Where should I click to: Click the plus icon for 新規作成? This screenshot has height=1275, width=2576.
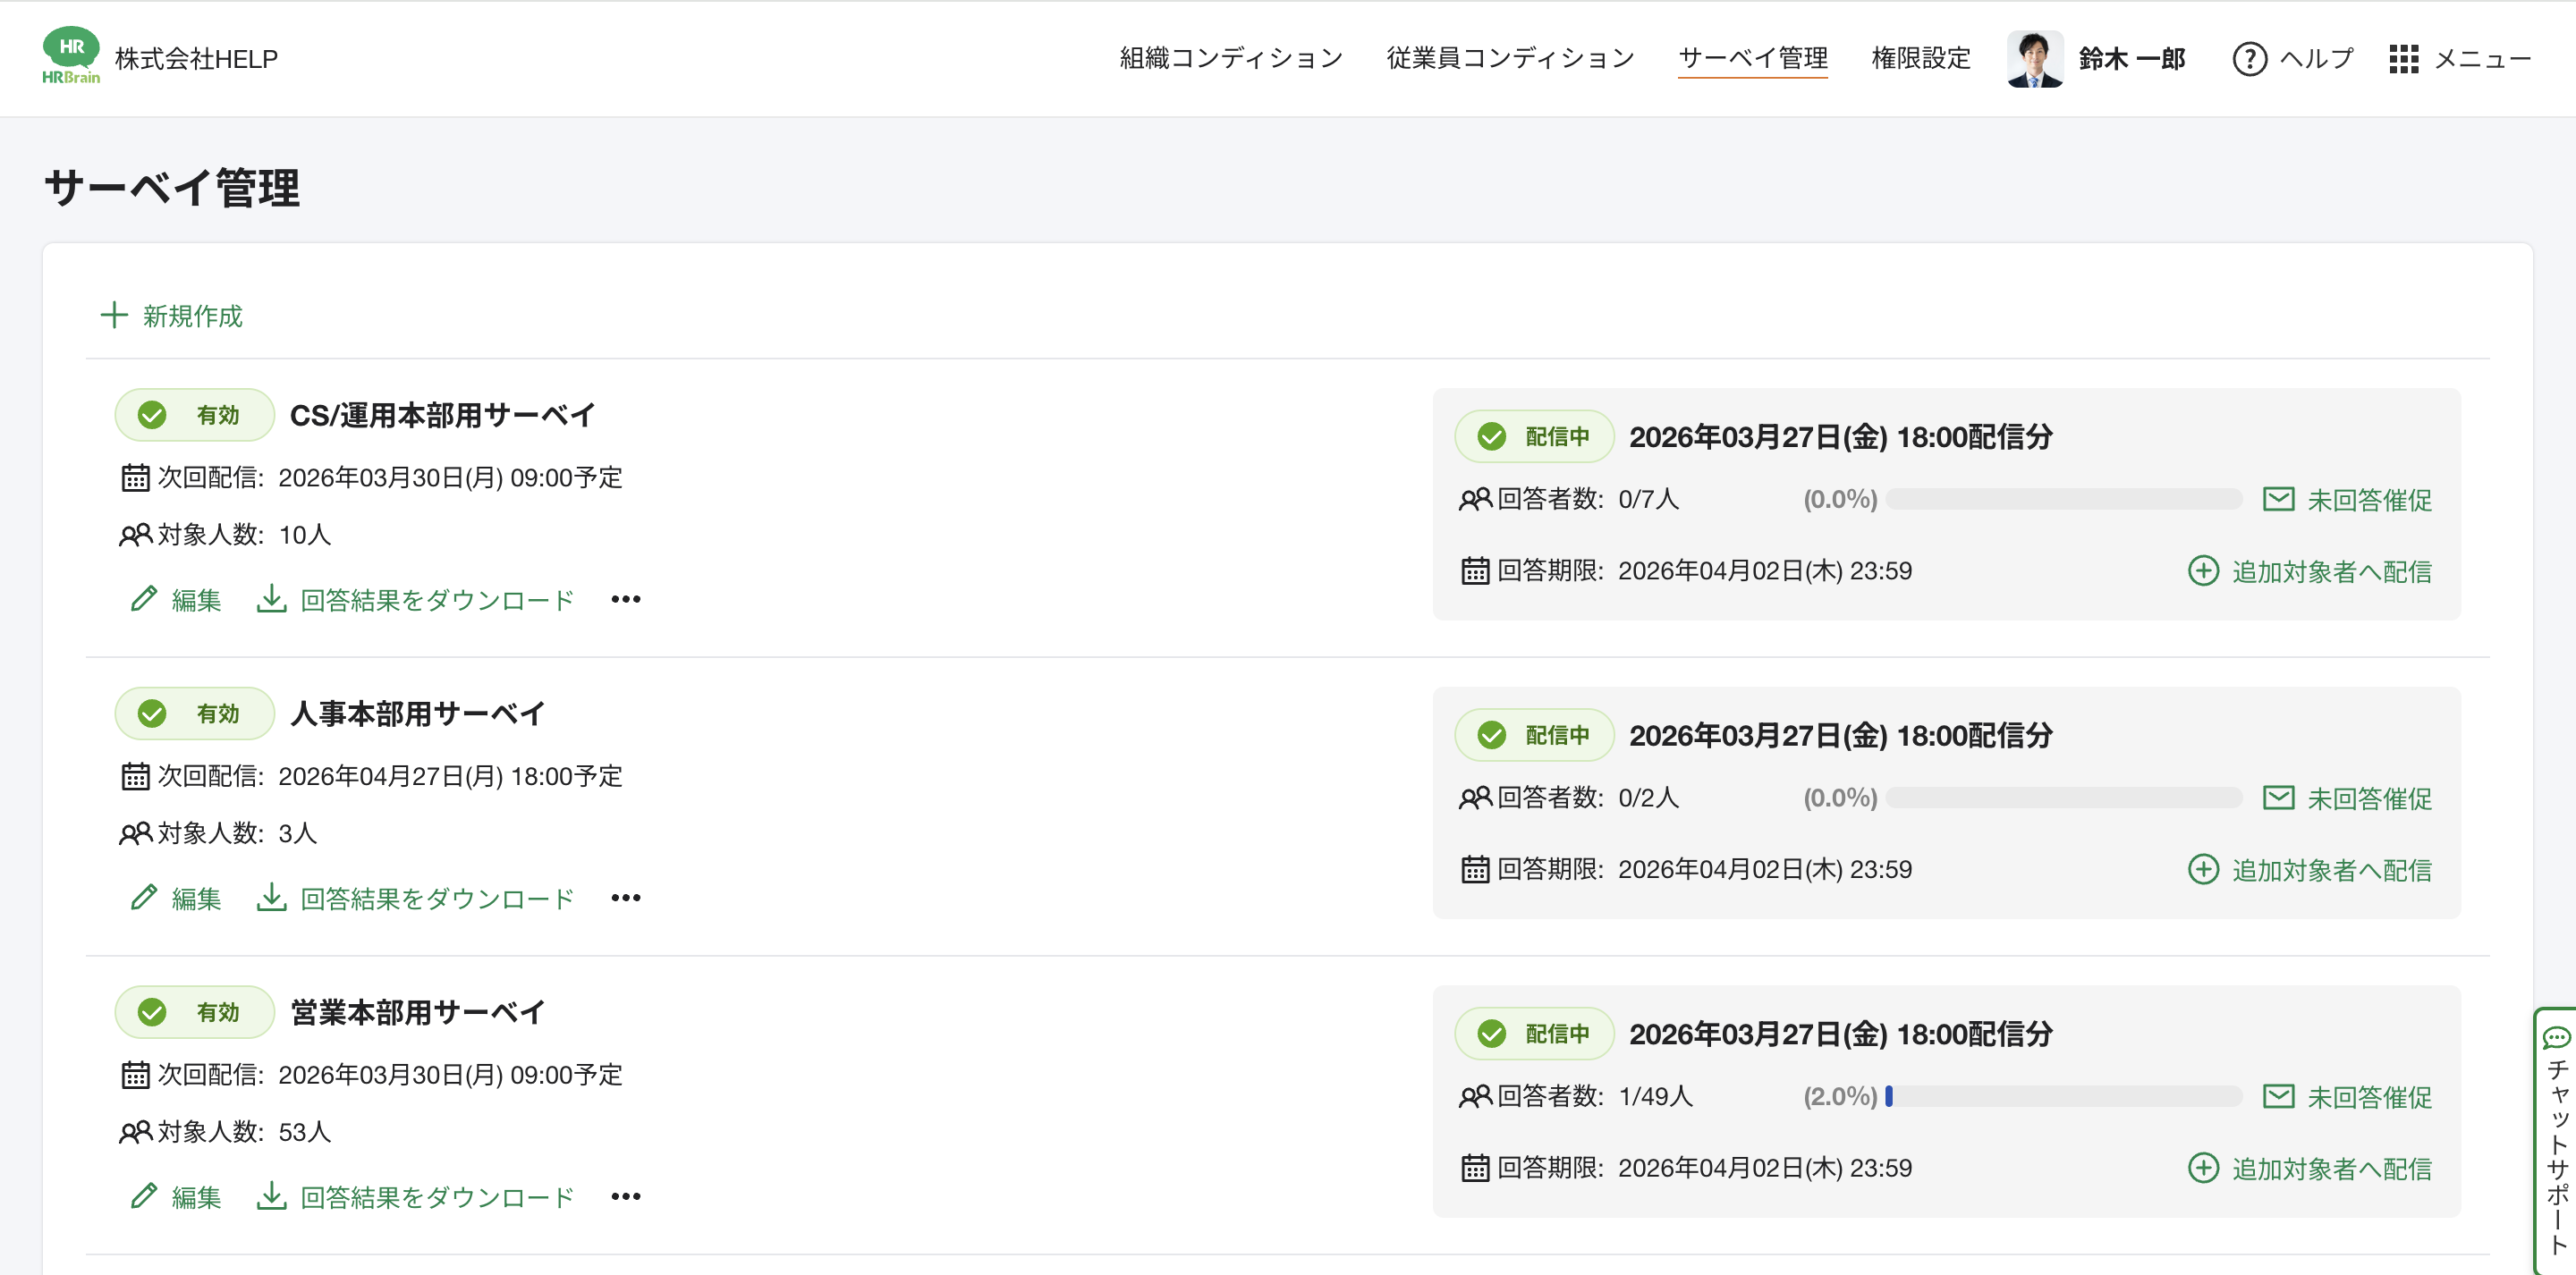[114, 316]
